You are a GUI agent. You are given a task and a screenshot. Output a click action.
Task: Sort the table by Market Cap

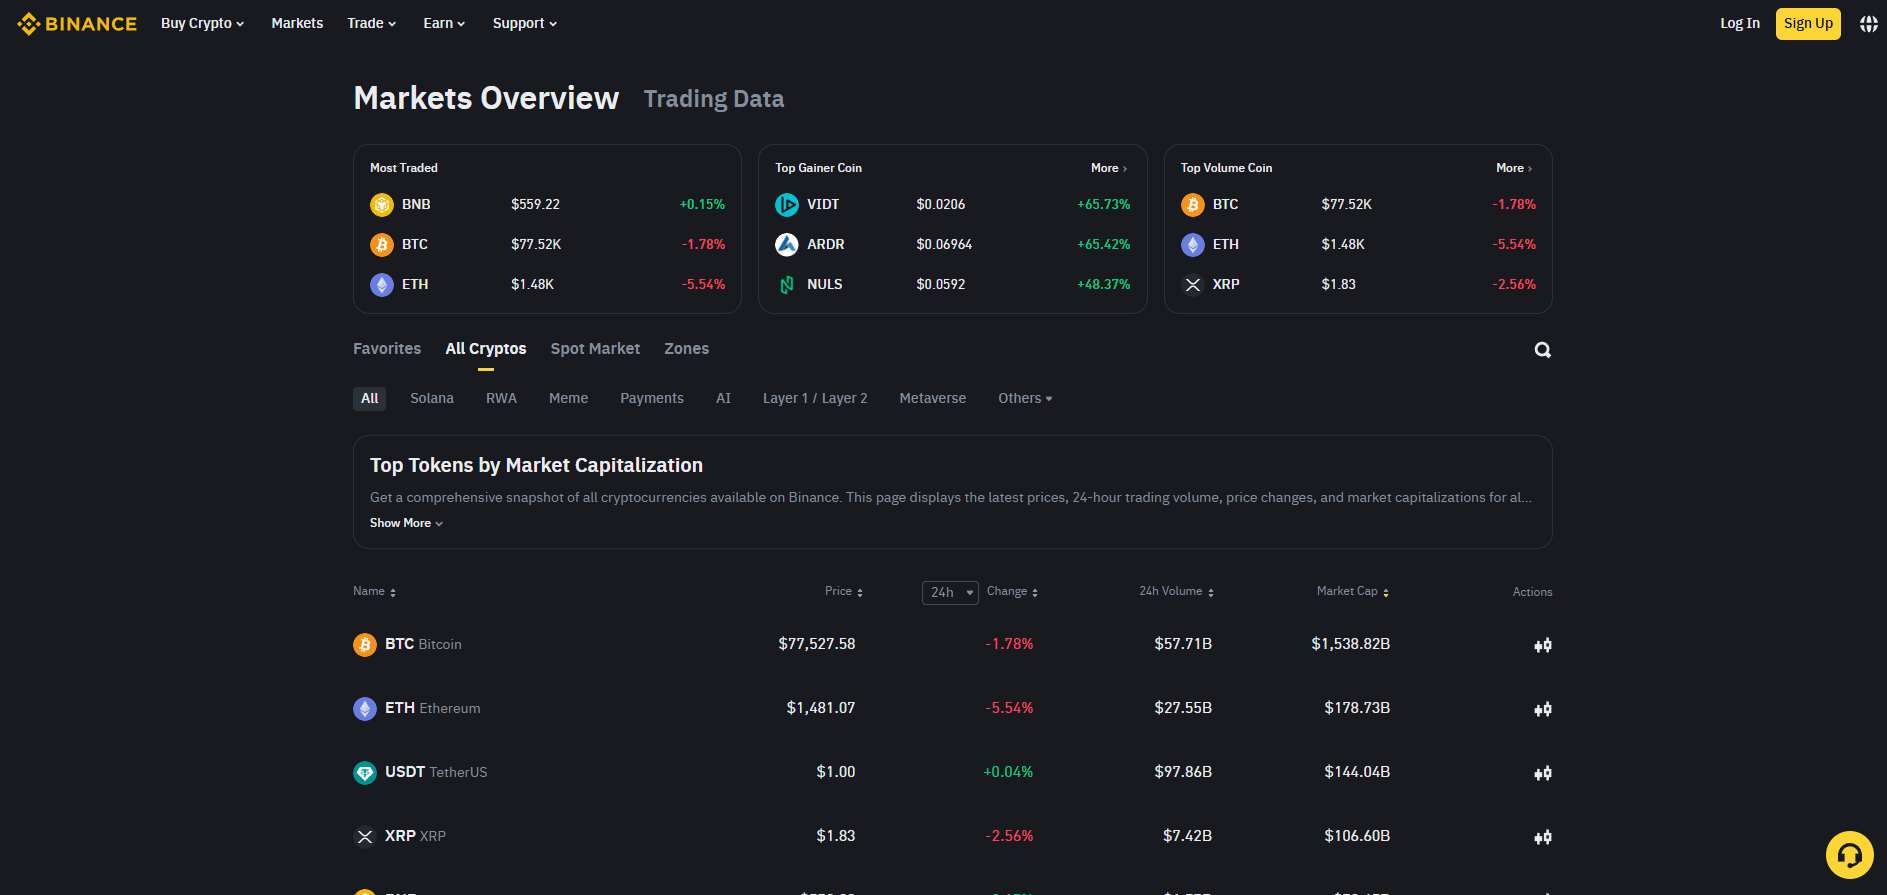click(1353, 592)
